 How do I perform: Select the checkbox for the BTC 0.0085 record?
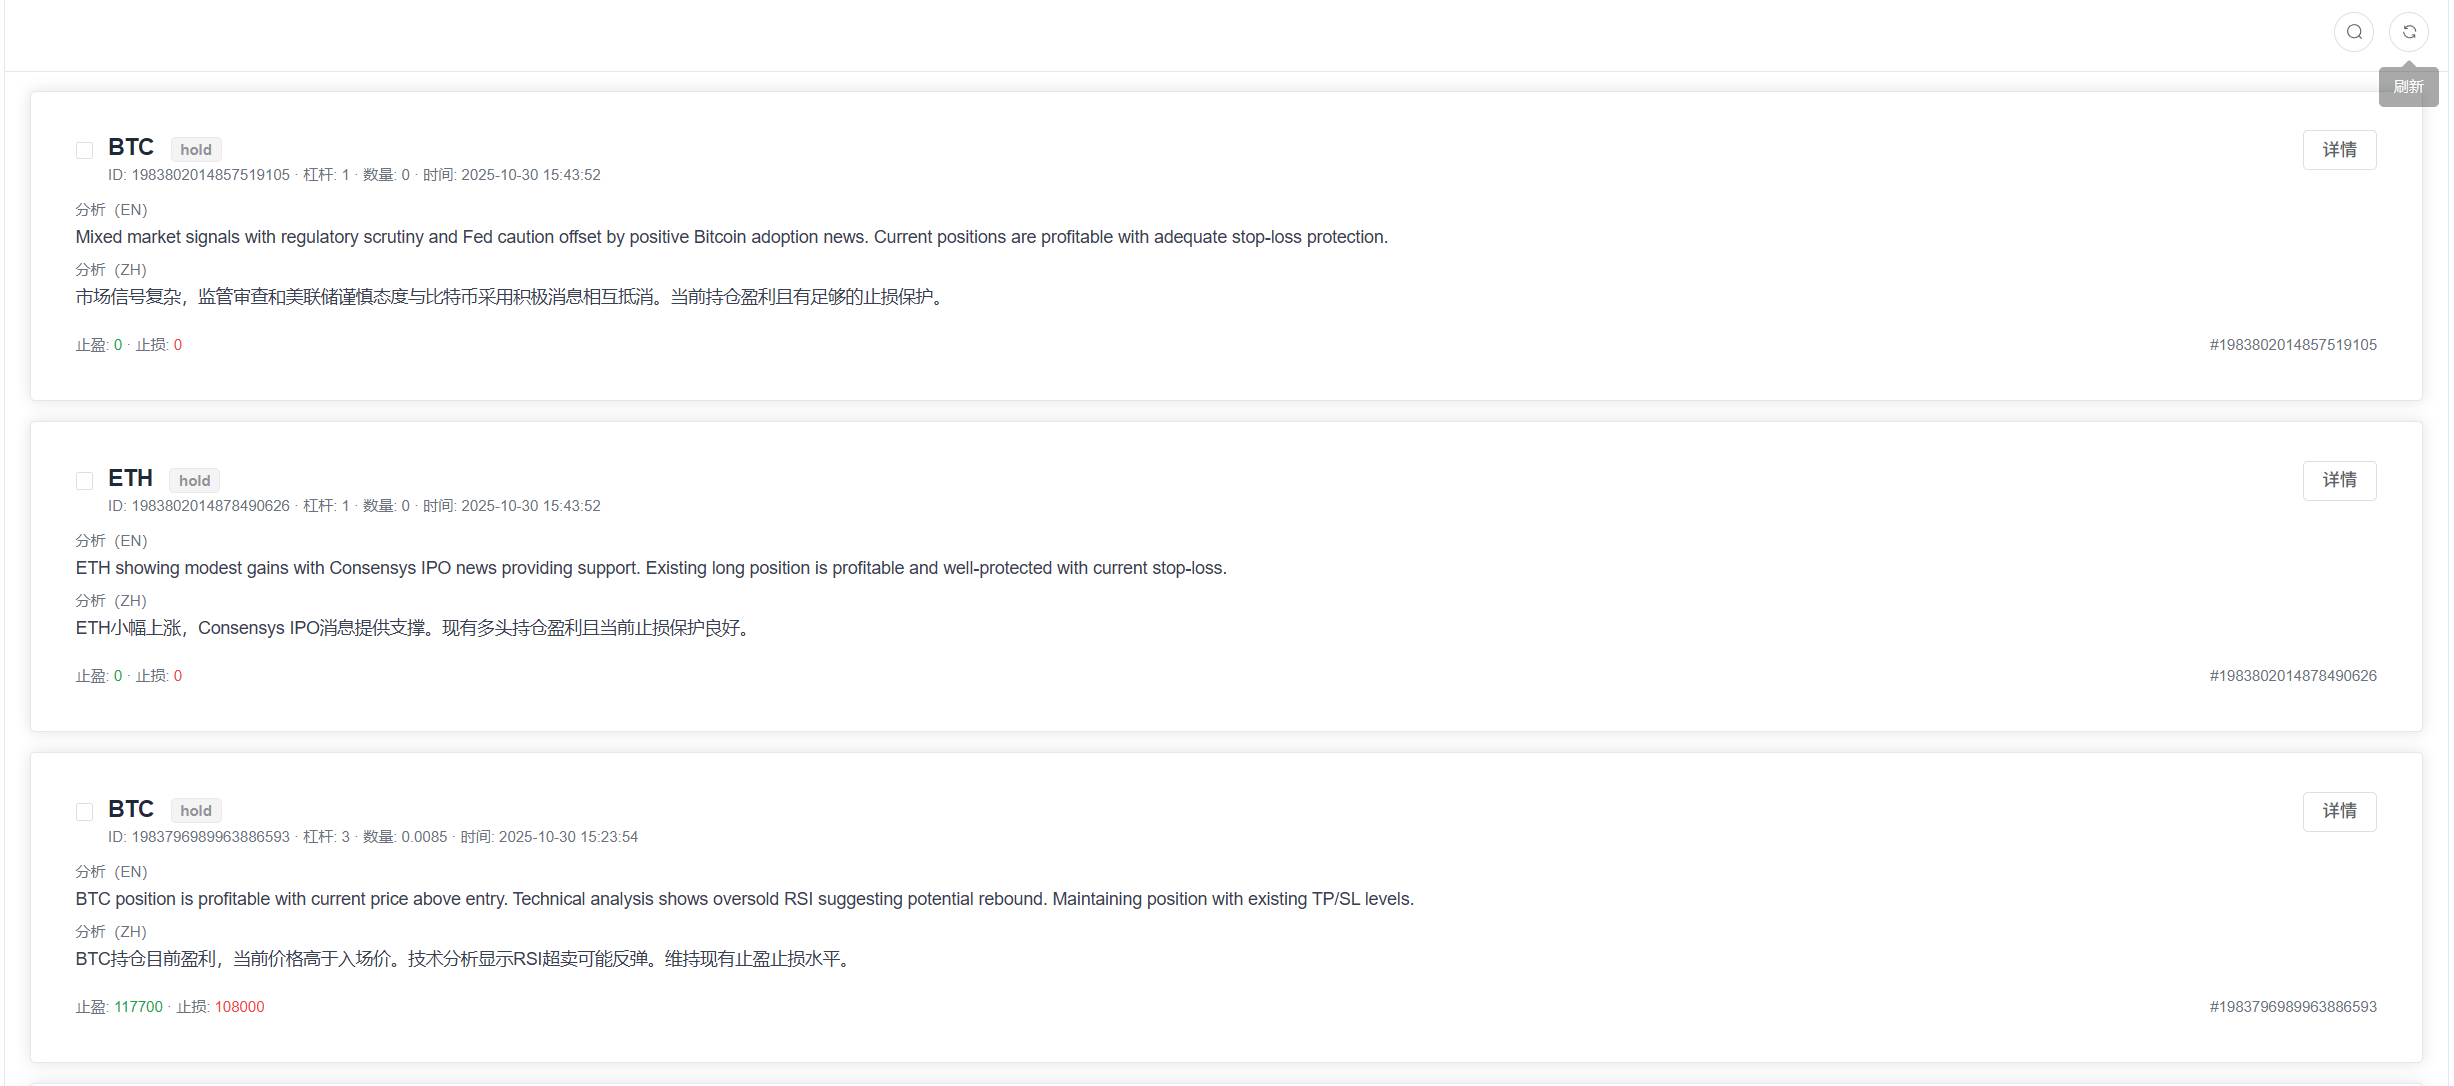[x=85, y=812]
